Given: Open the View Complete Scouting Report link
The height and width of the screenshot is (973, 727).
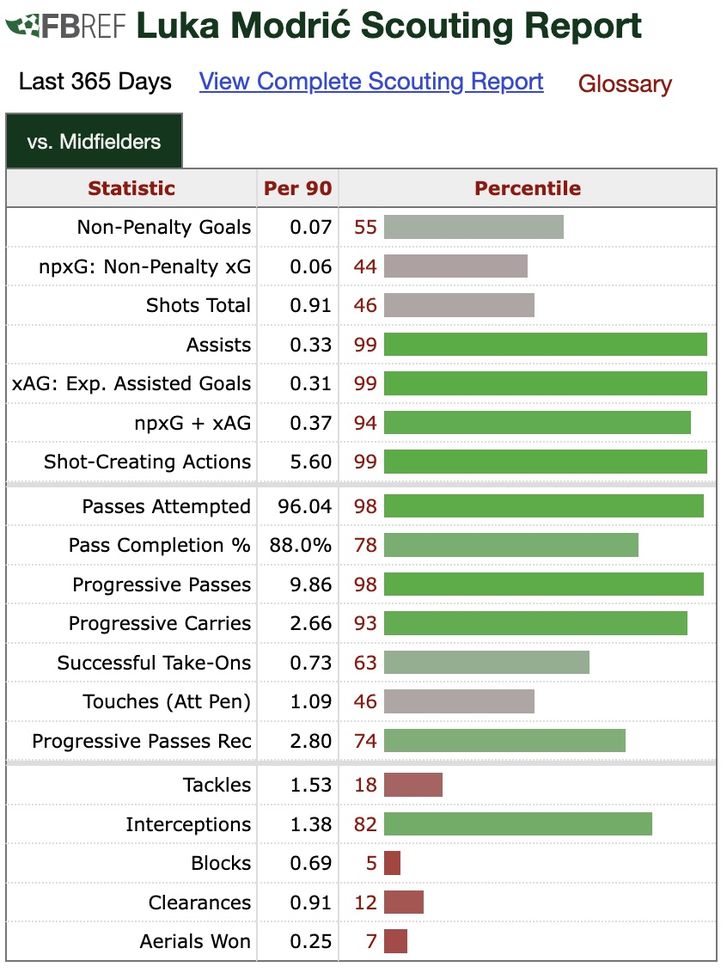Looking at the screenshot, I should [x=371, y=82].
